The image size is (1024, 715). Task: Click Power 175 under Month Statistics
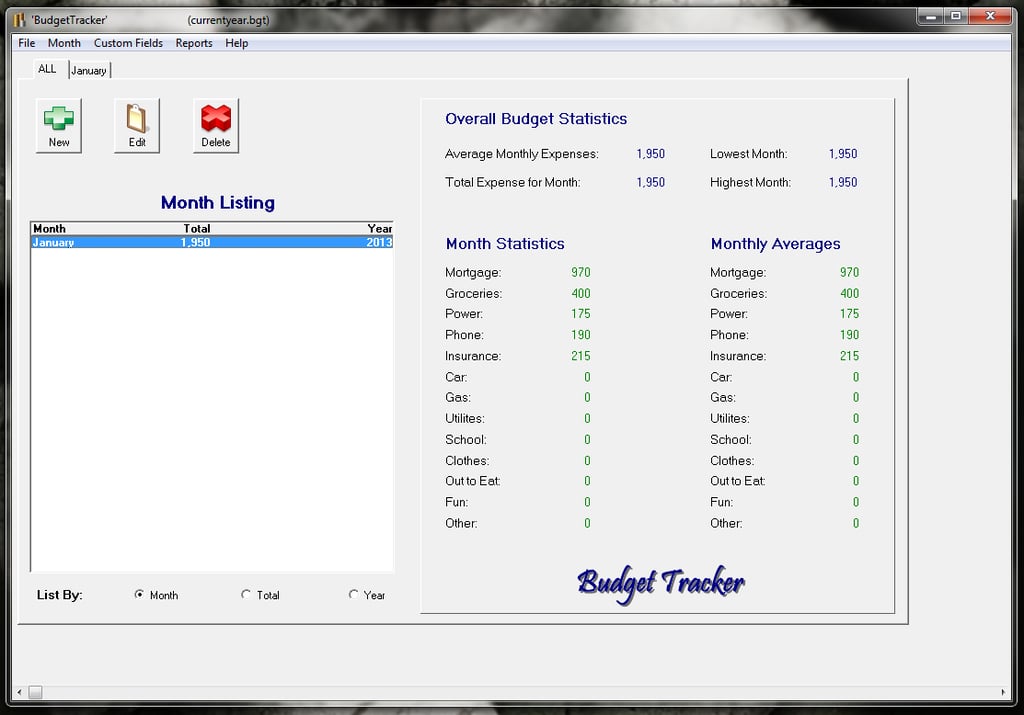(581, 314)
